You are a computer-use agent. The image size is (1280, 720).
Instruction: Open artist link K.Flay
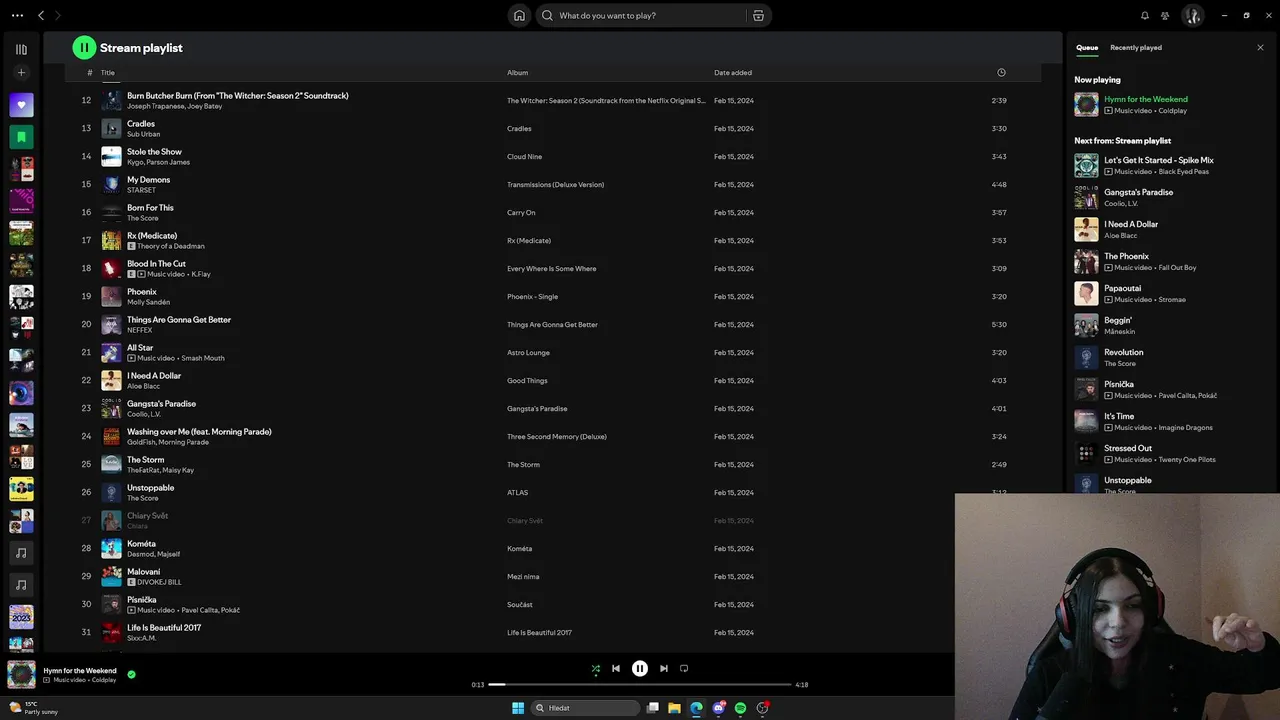[x=201, y=274]
